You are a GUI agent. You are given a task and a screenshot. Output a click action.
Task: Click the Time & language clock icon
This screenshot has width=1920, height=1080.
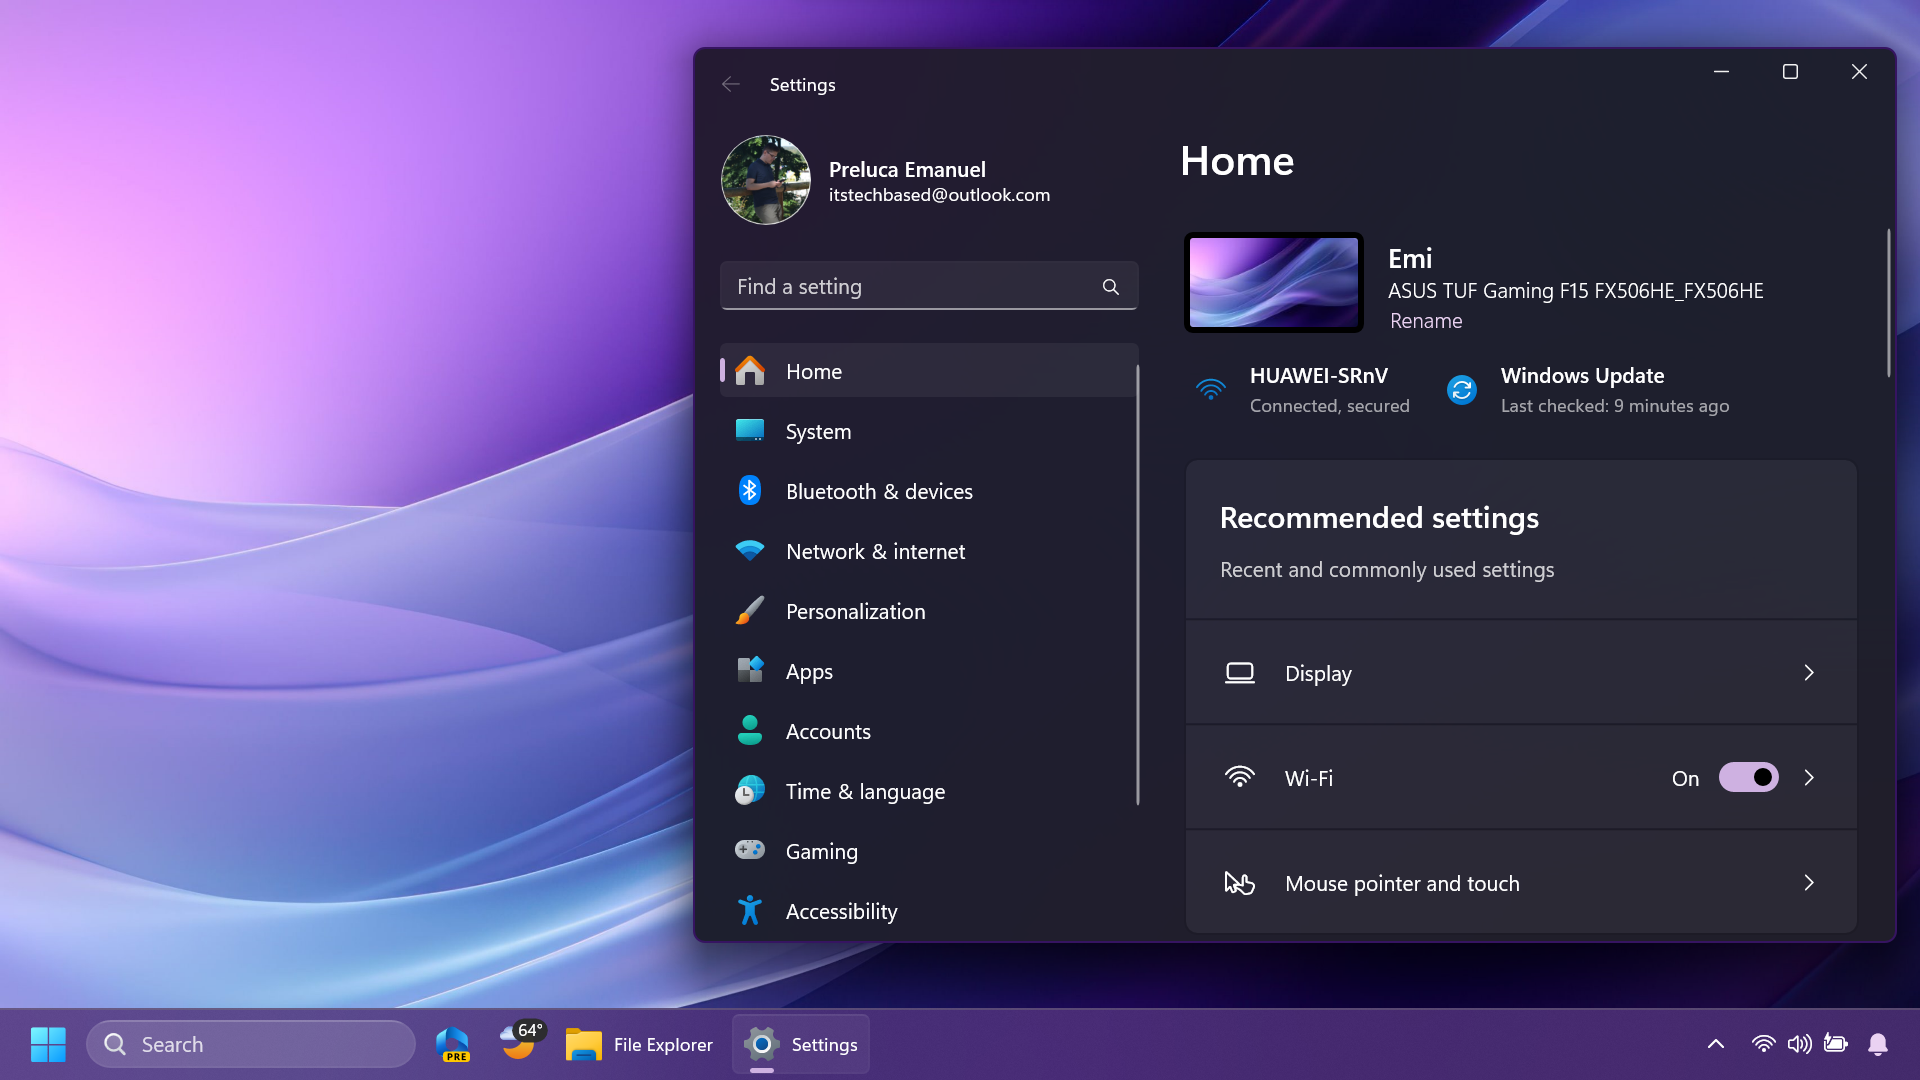pyautogui.click(x=750, y=791)
